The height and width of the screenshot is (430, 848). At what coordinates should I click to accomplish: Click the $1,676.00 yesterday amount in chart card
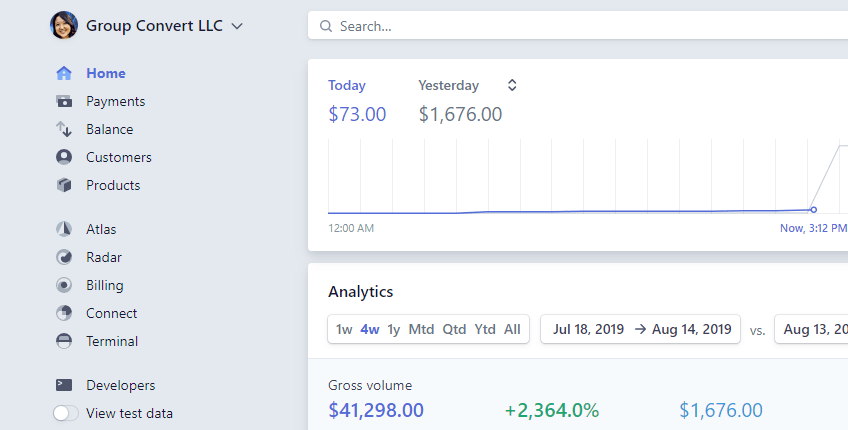tap(460, 115)
